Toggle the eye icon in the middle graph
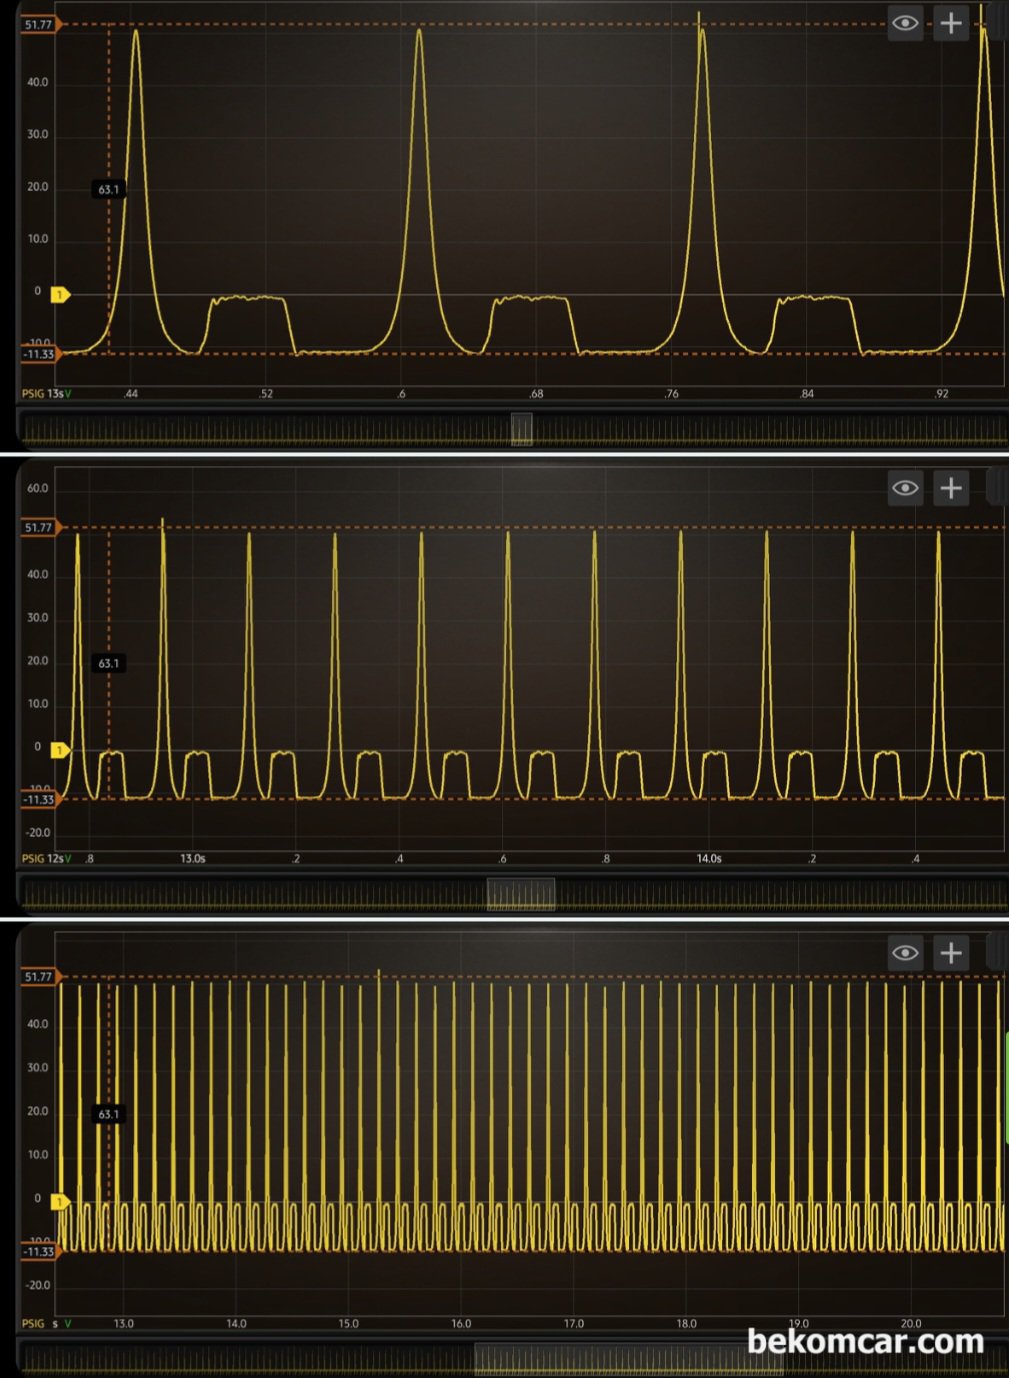This screenshot has width=1009, height=1378. click(x=905, y=488)
